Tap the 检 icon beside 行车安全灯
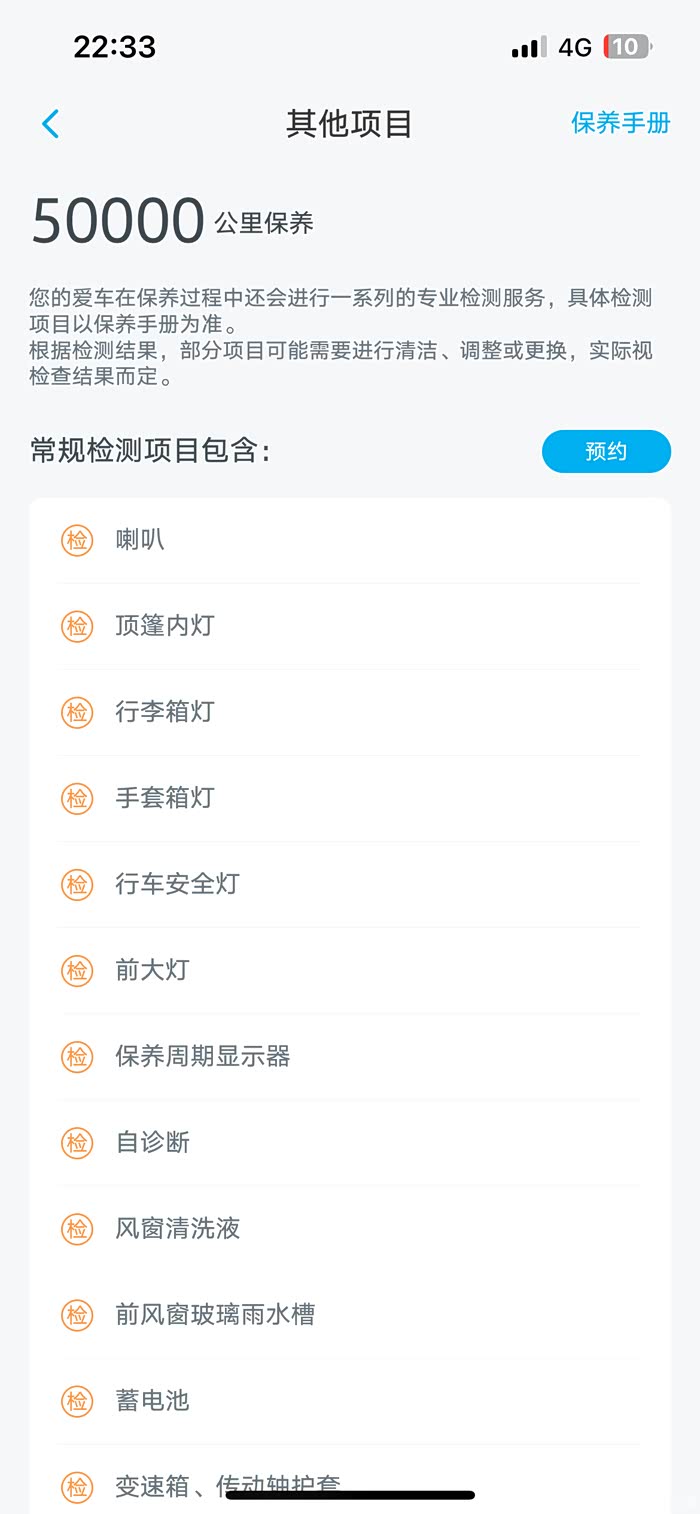700x1514 pixels. [77, 884]
